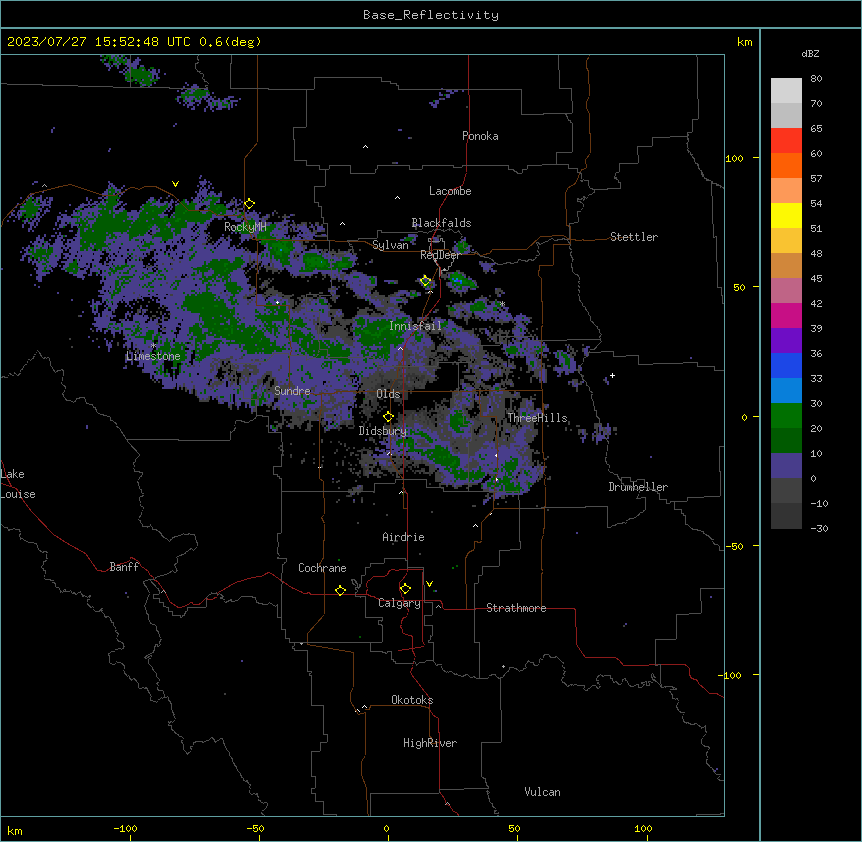Select the yellow diamond marker above Didsbury
The height and width of the screenshot is (842, 862).
point(388,417)
